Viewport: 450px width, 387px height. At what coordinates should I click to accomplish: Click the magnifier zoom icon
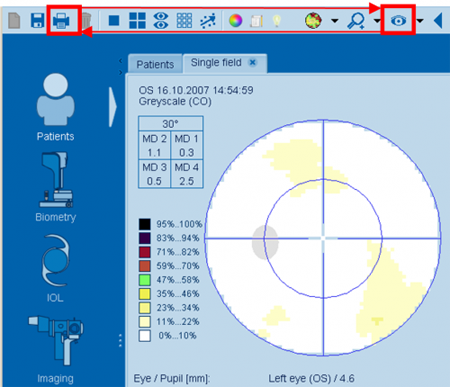pyautogui.click(x=356, y=21)
